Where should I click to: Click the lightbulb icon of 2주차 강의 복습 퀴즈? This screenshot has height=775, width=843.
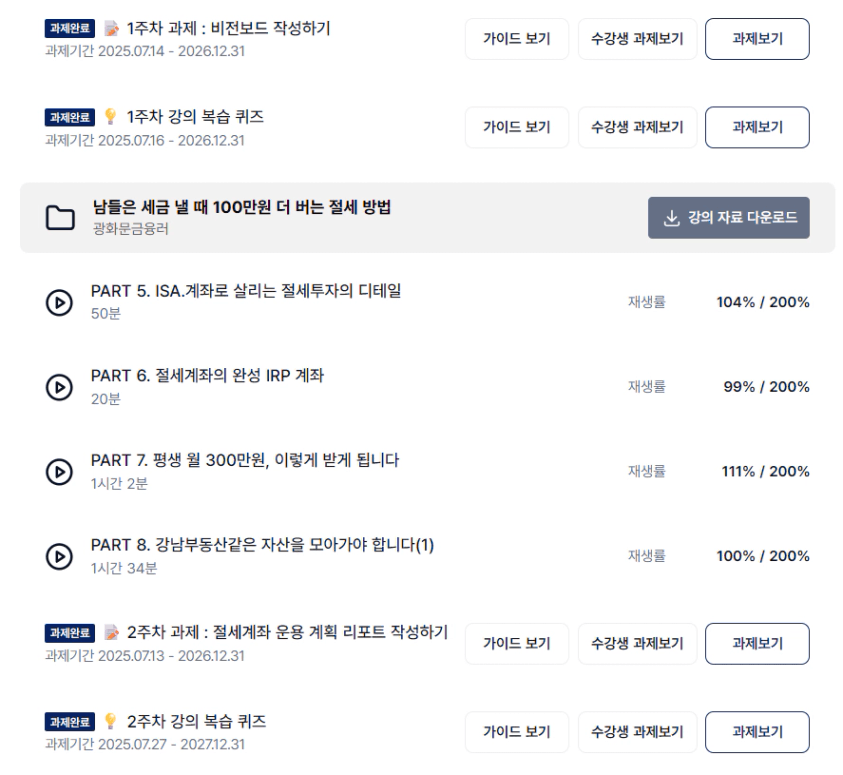110,721
